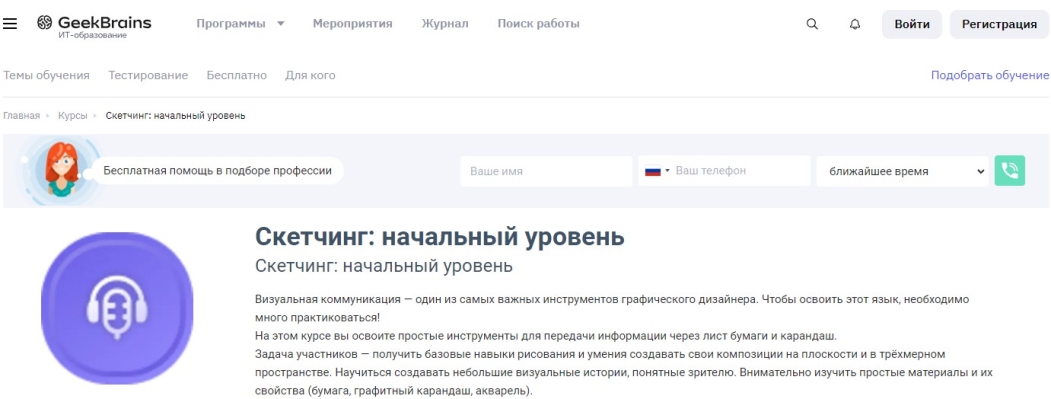
Task: Open the Подобрать обучение link
Action: pyautogui.click(x=990, y=75)
